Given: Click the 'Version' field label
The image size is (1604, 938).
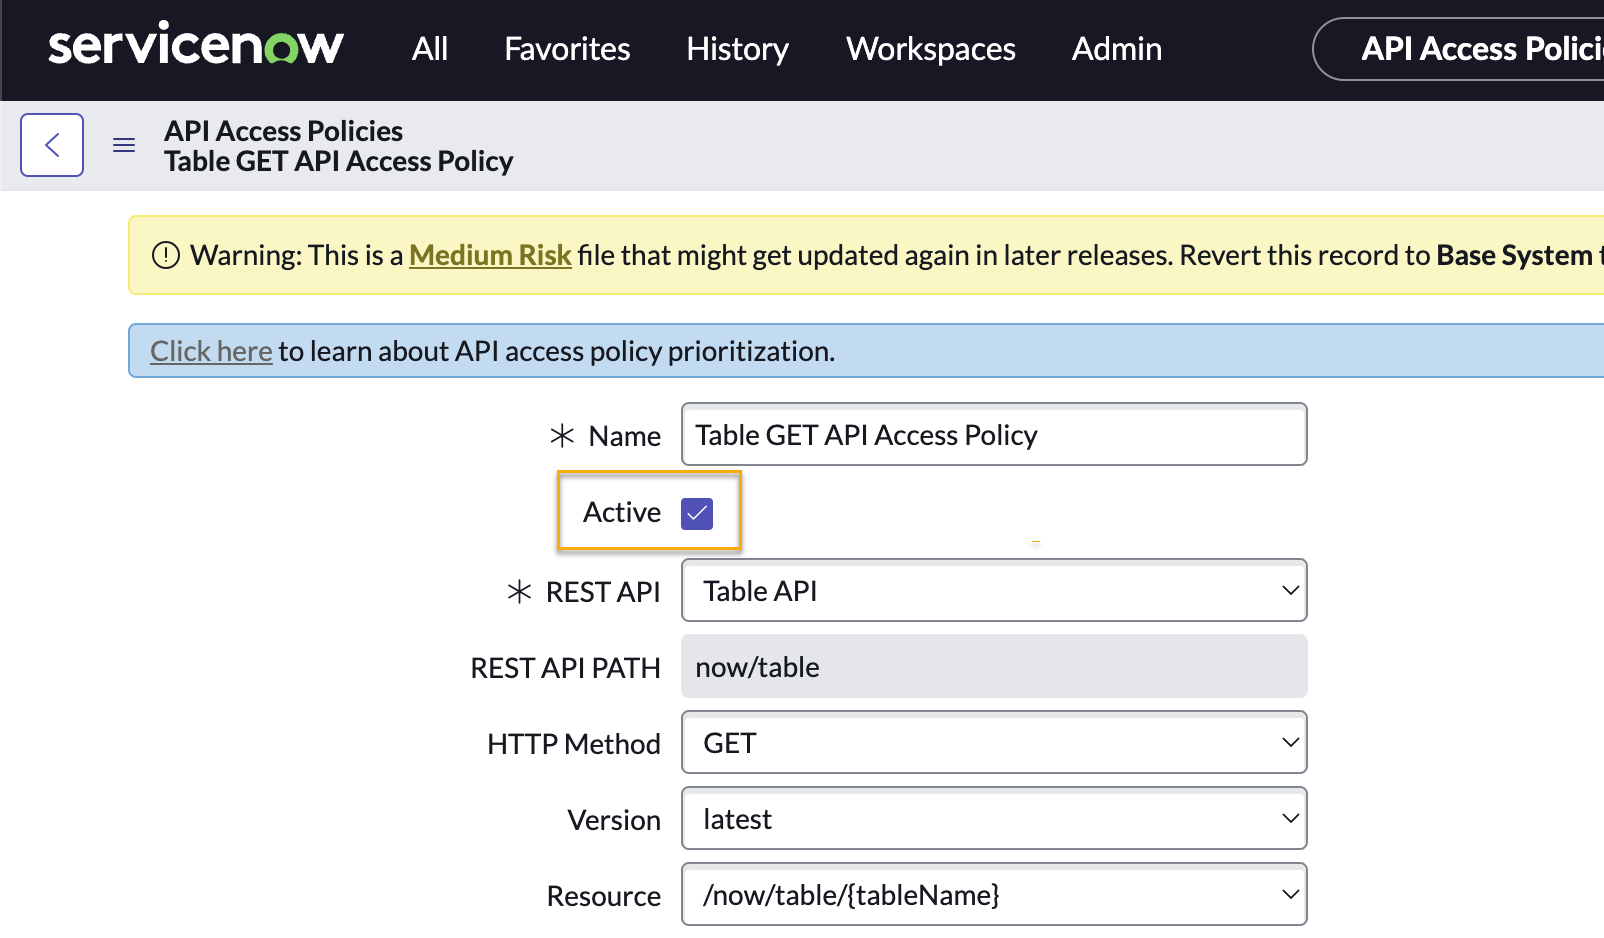Looking at the screenshot, I should (x=614, y=820).
